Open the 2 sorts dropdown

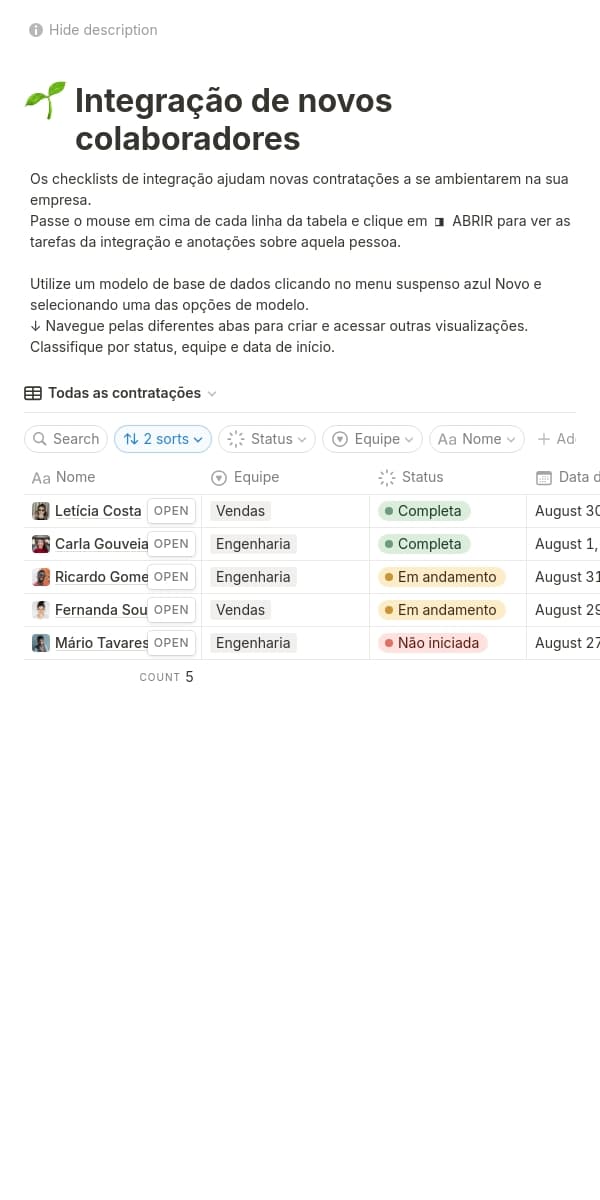[x=163, y=439]
